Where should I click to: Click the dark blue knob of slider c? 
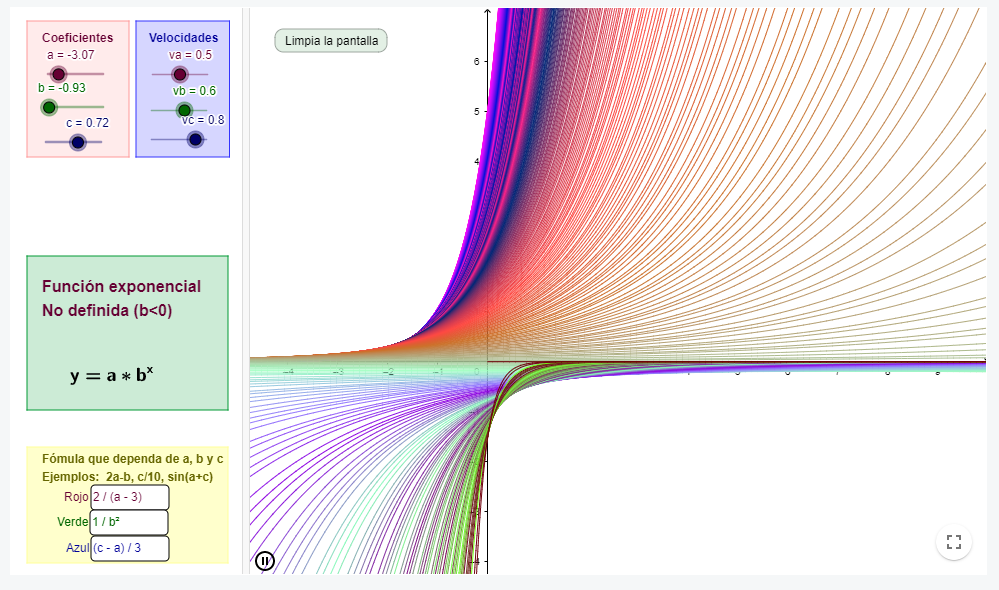tap(78, 142)
